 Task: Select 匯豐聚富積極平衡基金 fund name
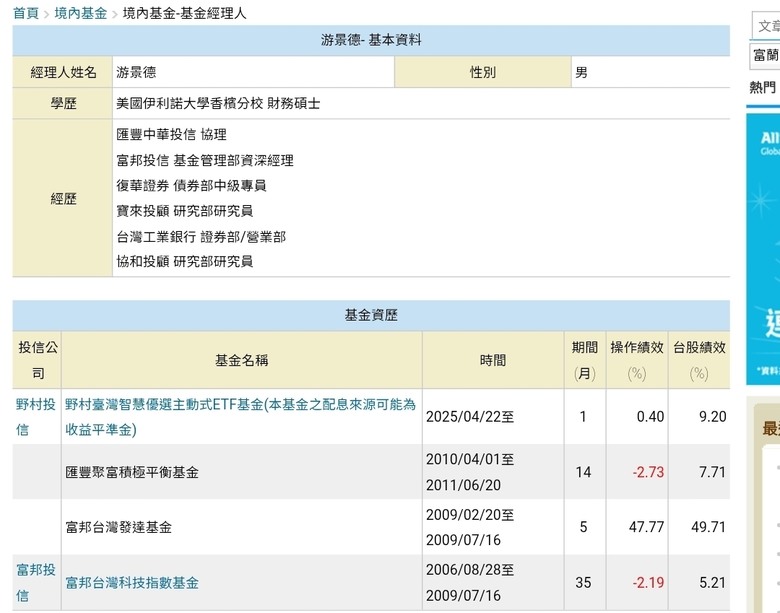(132, 472)
